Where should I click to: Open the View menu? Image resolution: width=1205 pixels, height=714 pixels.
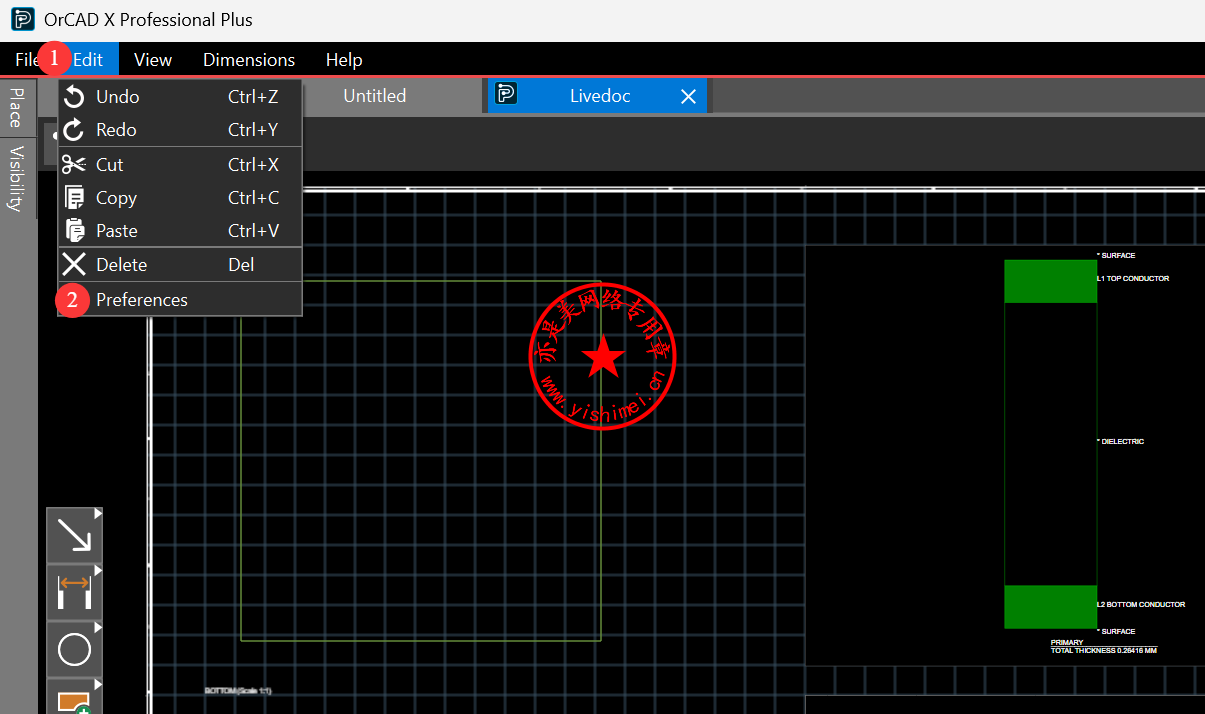tap(153, 60)
